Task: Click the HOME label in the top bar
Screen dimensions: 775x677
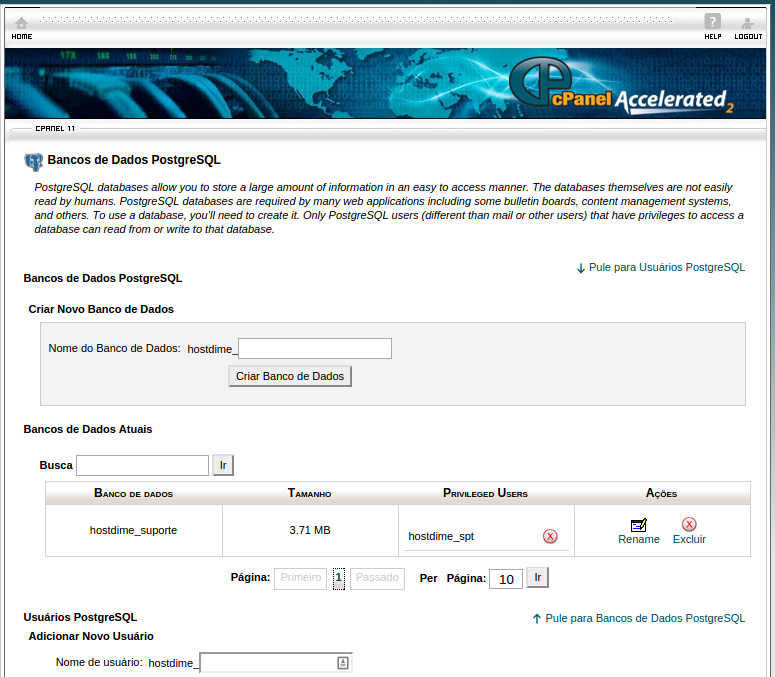Action: point(22,37)
